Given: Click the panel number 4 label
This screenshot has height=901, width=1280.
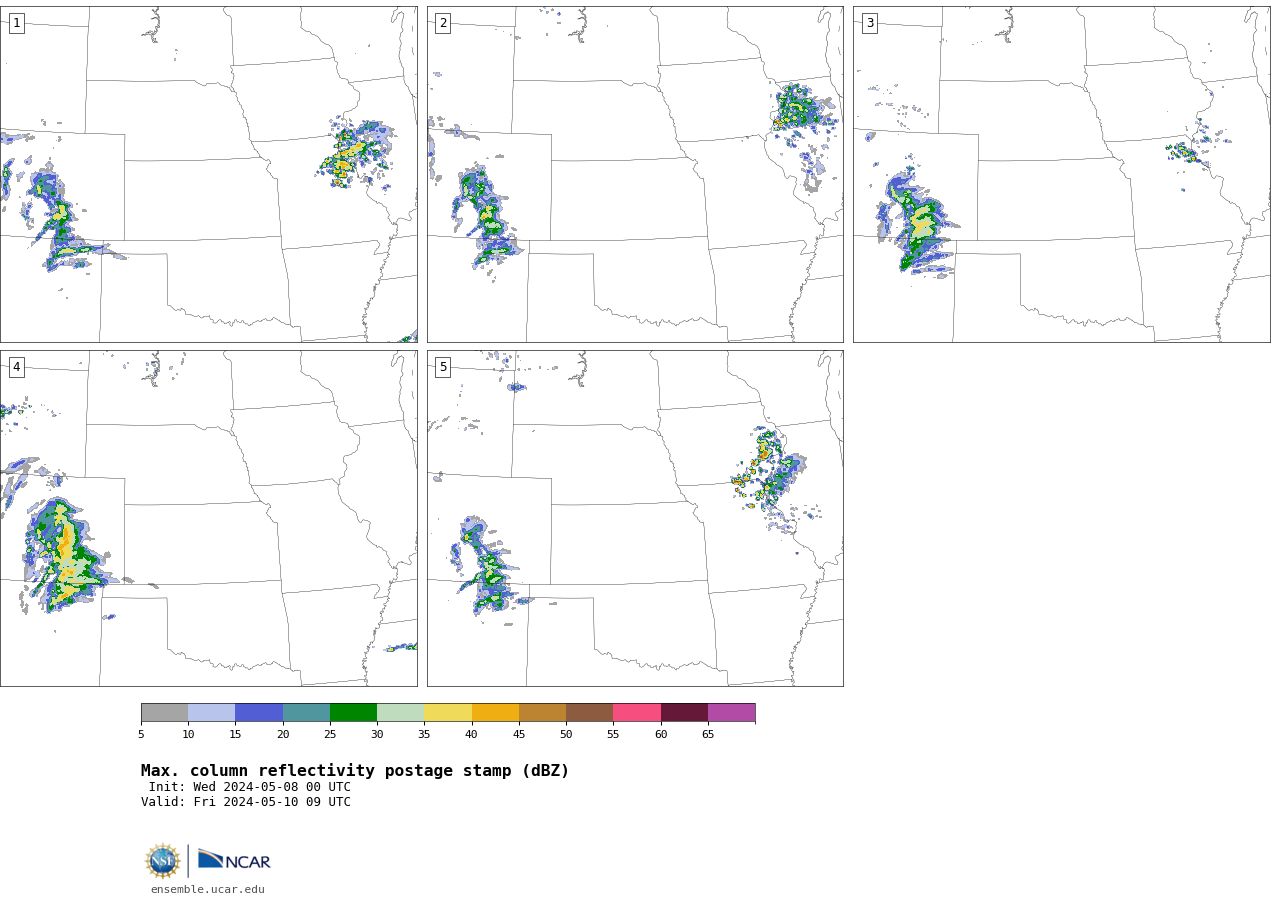Looking at the screenshot, I should (16, 367).
